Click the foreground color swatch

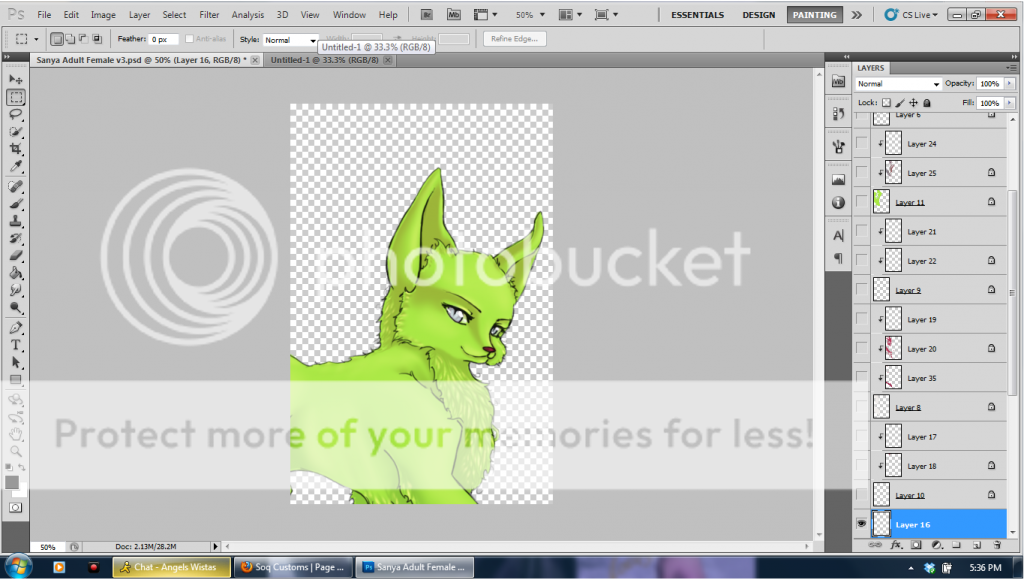click(x=12, y=482)
